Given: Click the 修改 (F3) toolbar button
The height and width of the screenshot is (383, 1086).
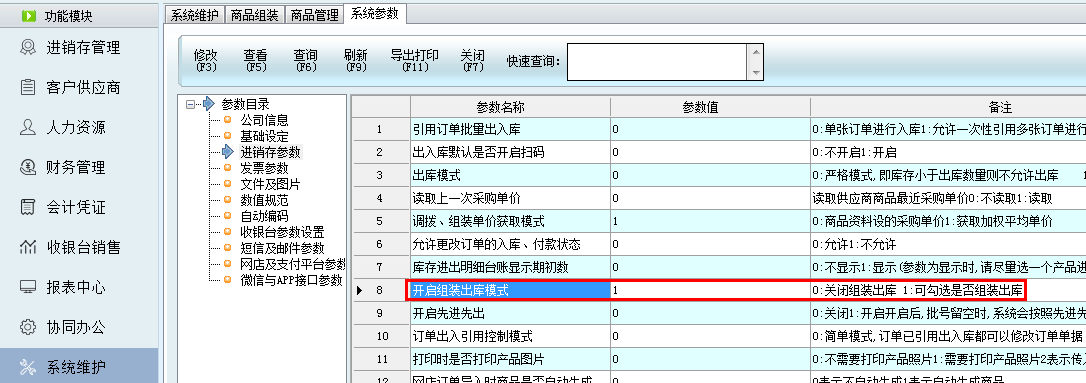Looking at the screenshot, I should 206,61.
